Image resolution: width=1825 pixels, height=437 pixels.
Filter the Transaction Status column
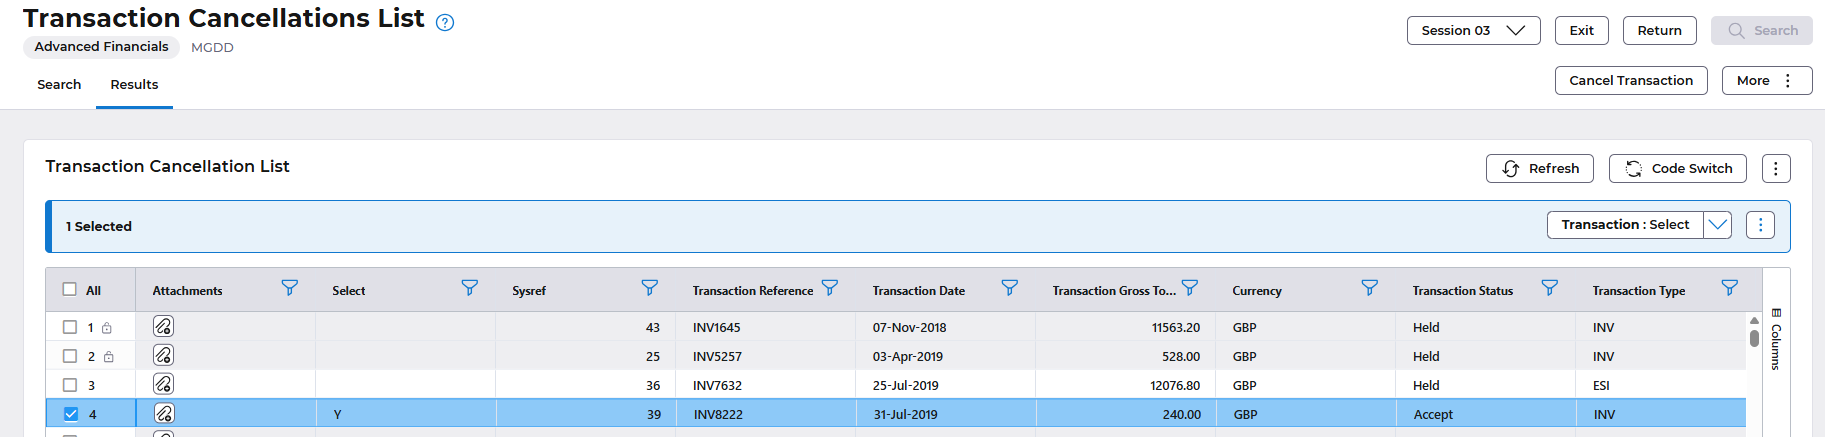[x=1550, y=288]
